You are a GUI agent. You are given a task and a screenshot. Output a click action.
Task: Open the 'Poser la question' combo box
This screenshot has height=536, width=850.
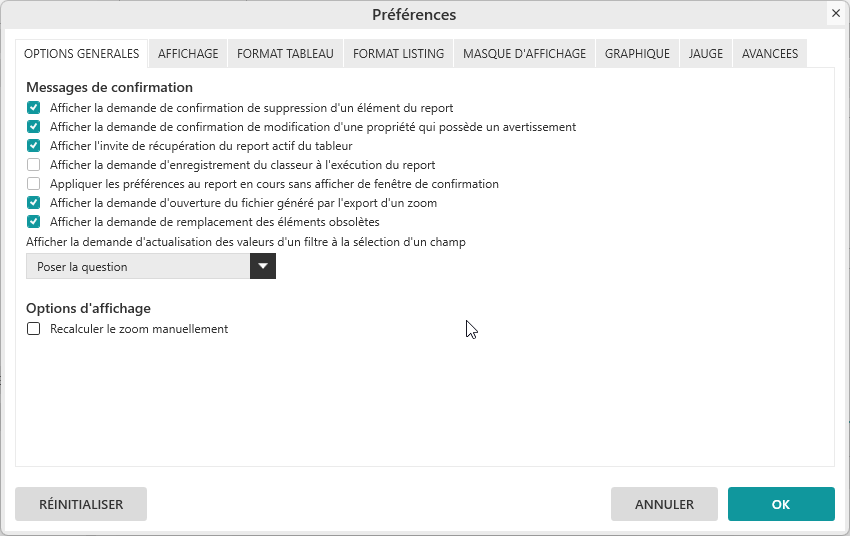(x=138, y=266)
